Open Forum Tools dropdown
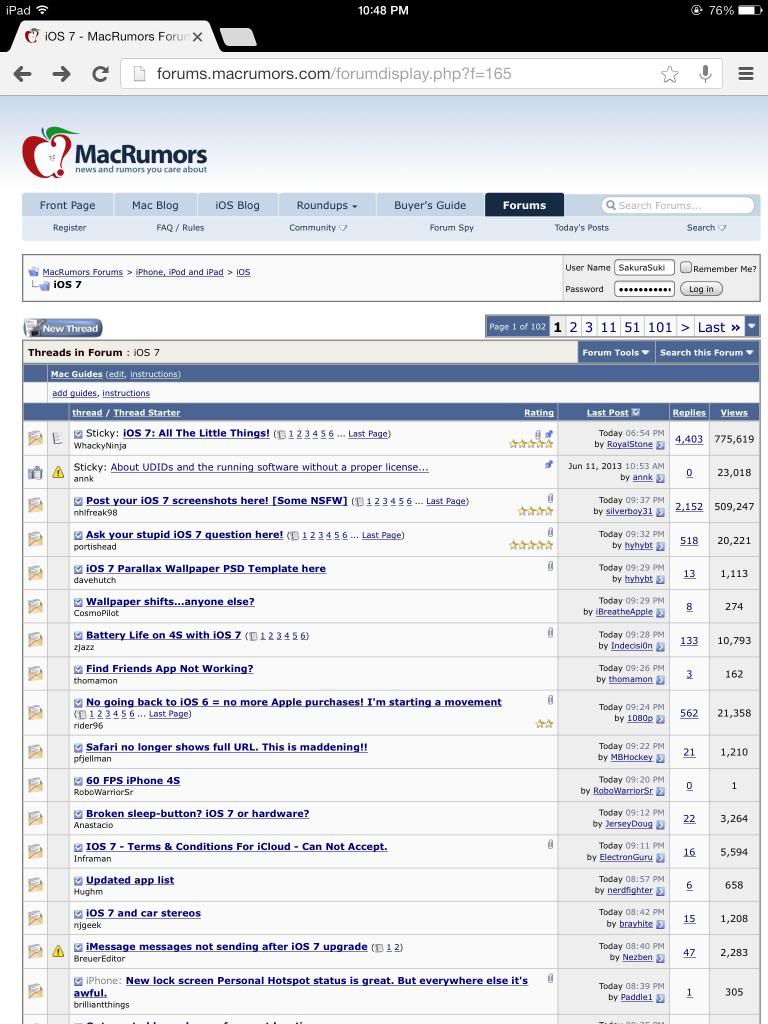768x1024 pixels. [616, 353]
